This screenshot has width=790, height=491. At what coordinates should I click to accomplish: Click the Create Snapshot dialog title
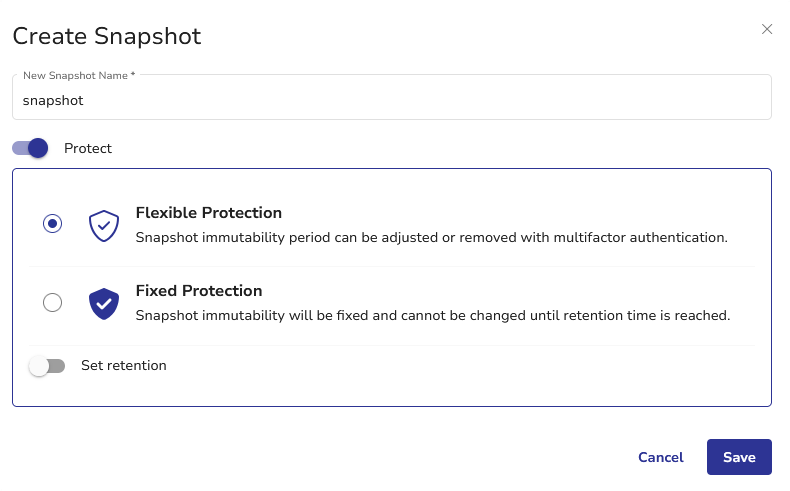coord(106,37)
